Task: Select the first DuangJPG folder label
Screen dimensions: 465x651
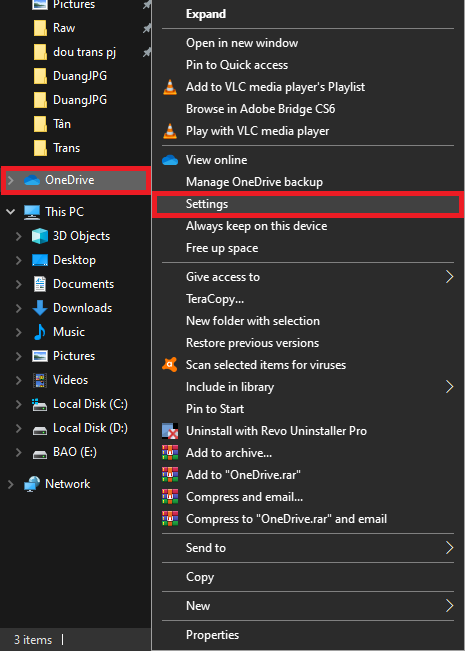Action: [80, 76]
